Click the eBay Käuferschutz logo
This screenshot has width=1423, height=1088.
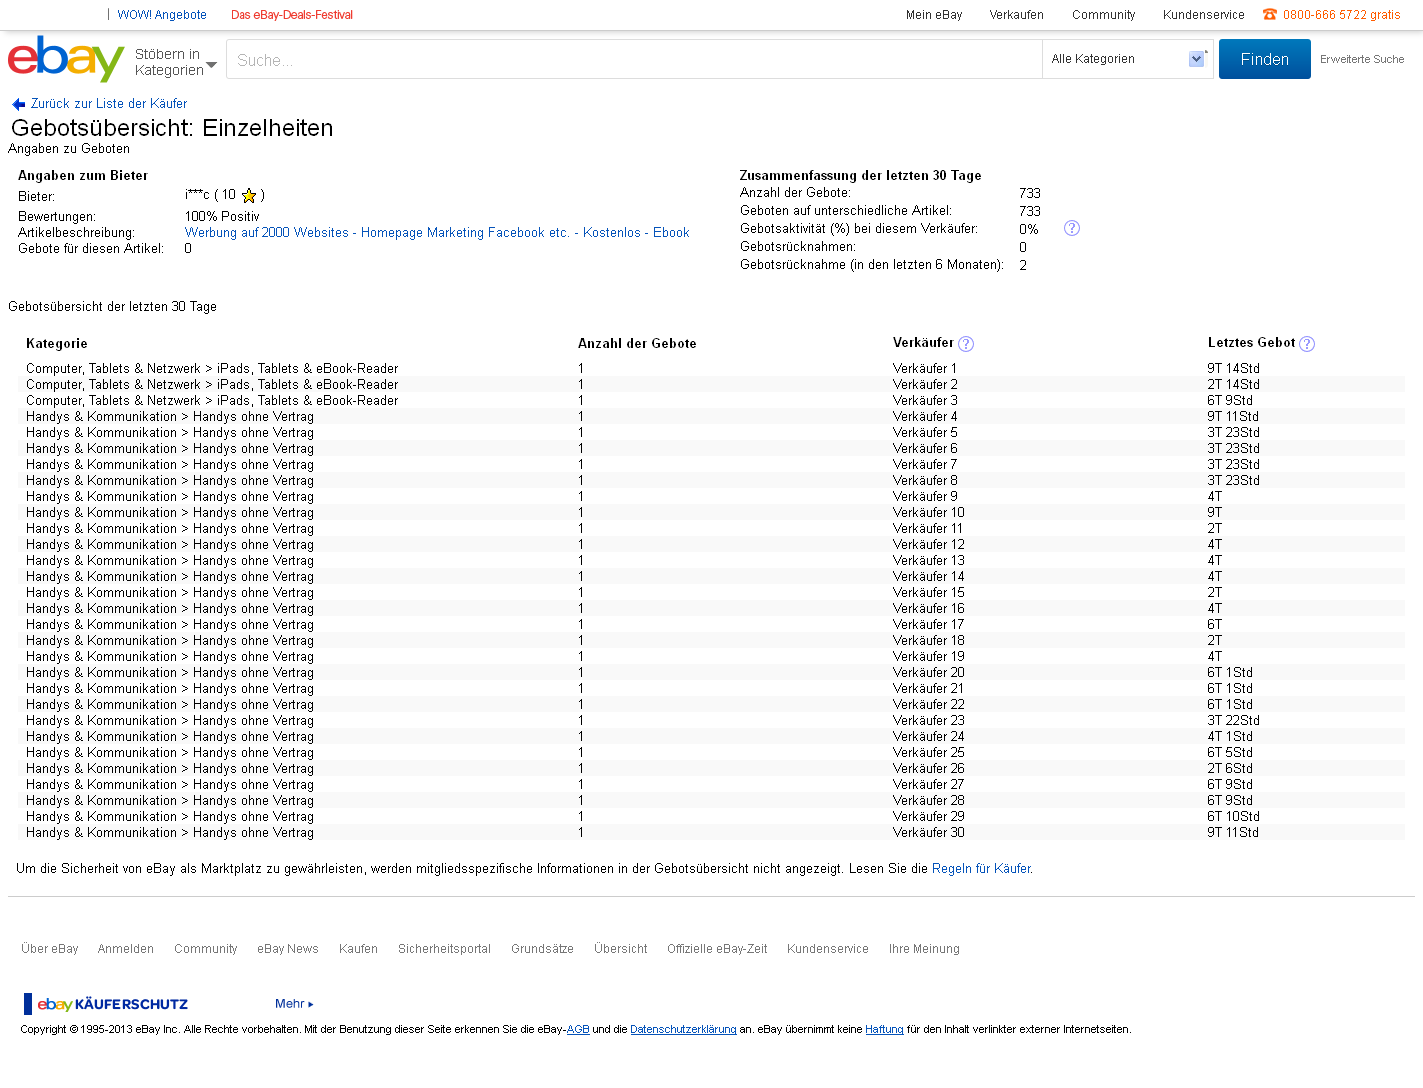(x=106, y=1004)
